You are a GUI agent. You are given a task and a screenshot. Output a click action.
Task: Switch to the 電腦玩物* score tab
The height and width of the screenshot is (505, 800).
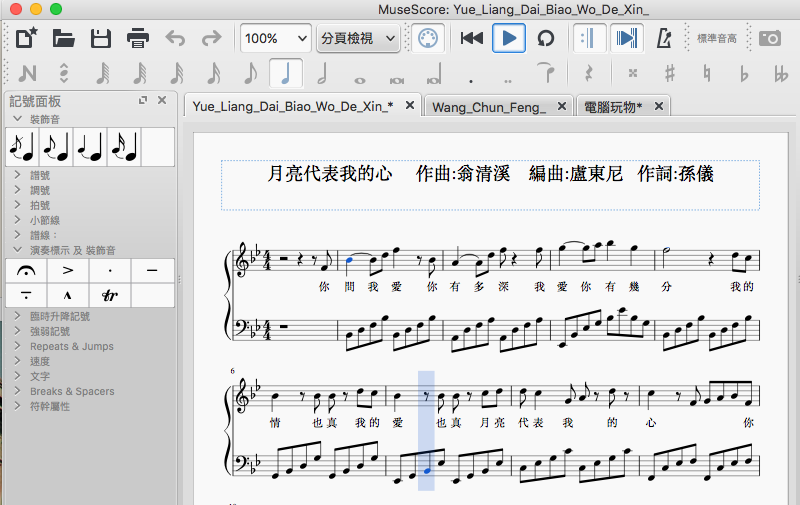(613, 106)
